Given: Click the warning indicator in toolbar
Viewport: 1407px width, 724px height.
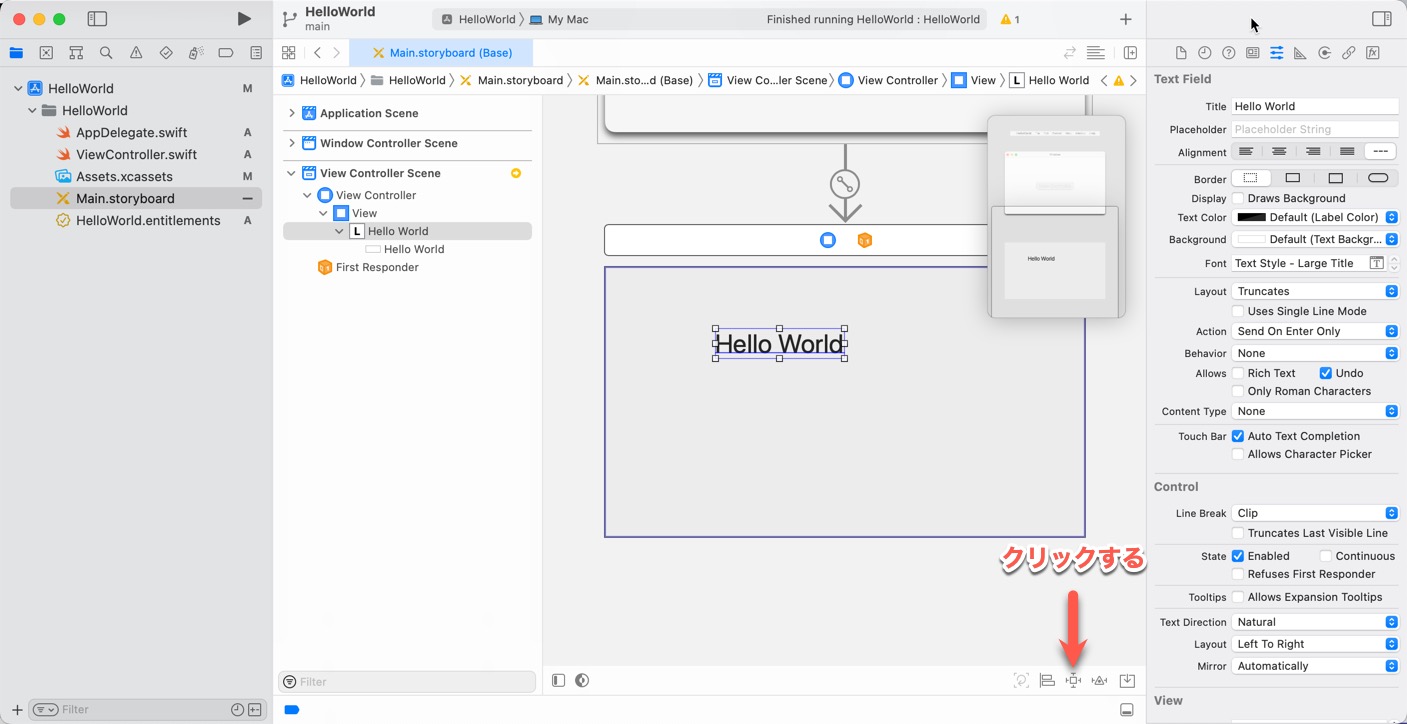Looking at the screenshot, I should coord(1010,19).
